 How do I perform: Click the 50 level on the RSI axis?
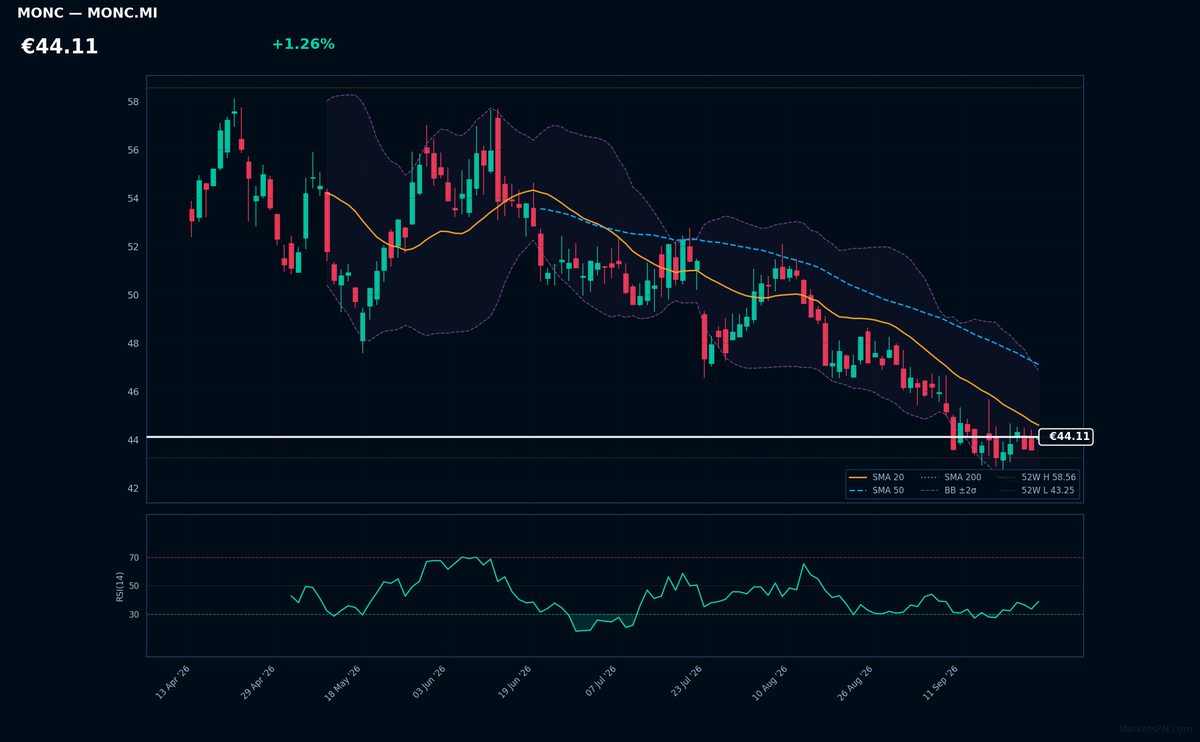tap(134, 586)
